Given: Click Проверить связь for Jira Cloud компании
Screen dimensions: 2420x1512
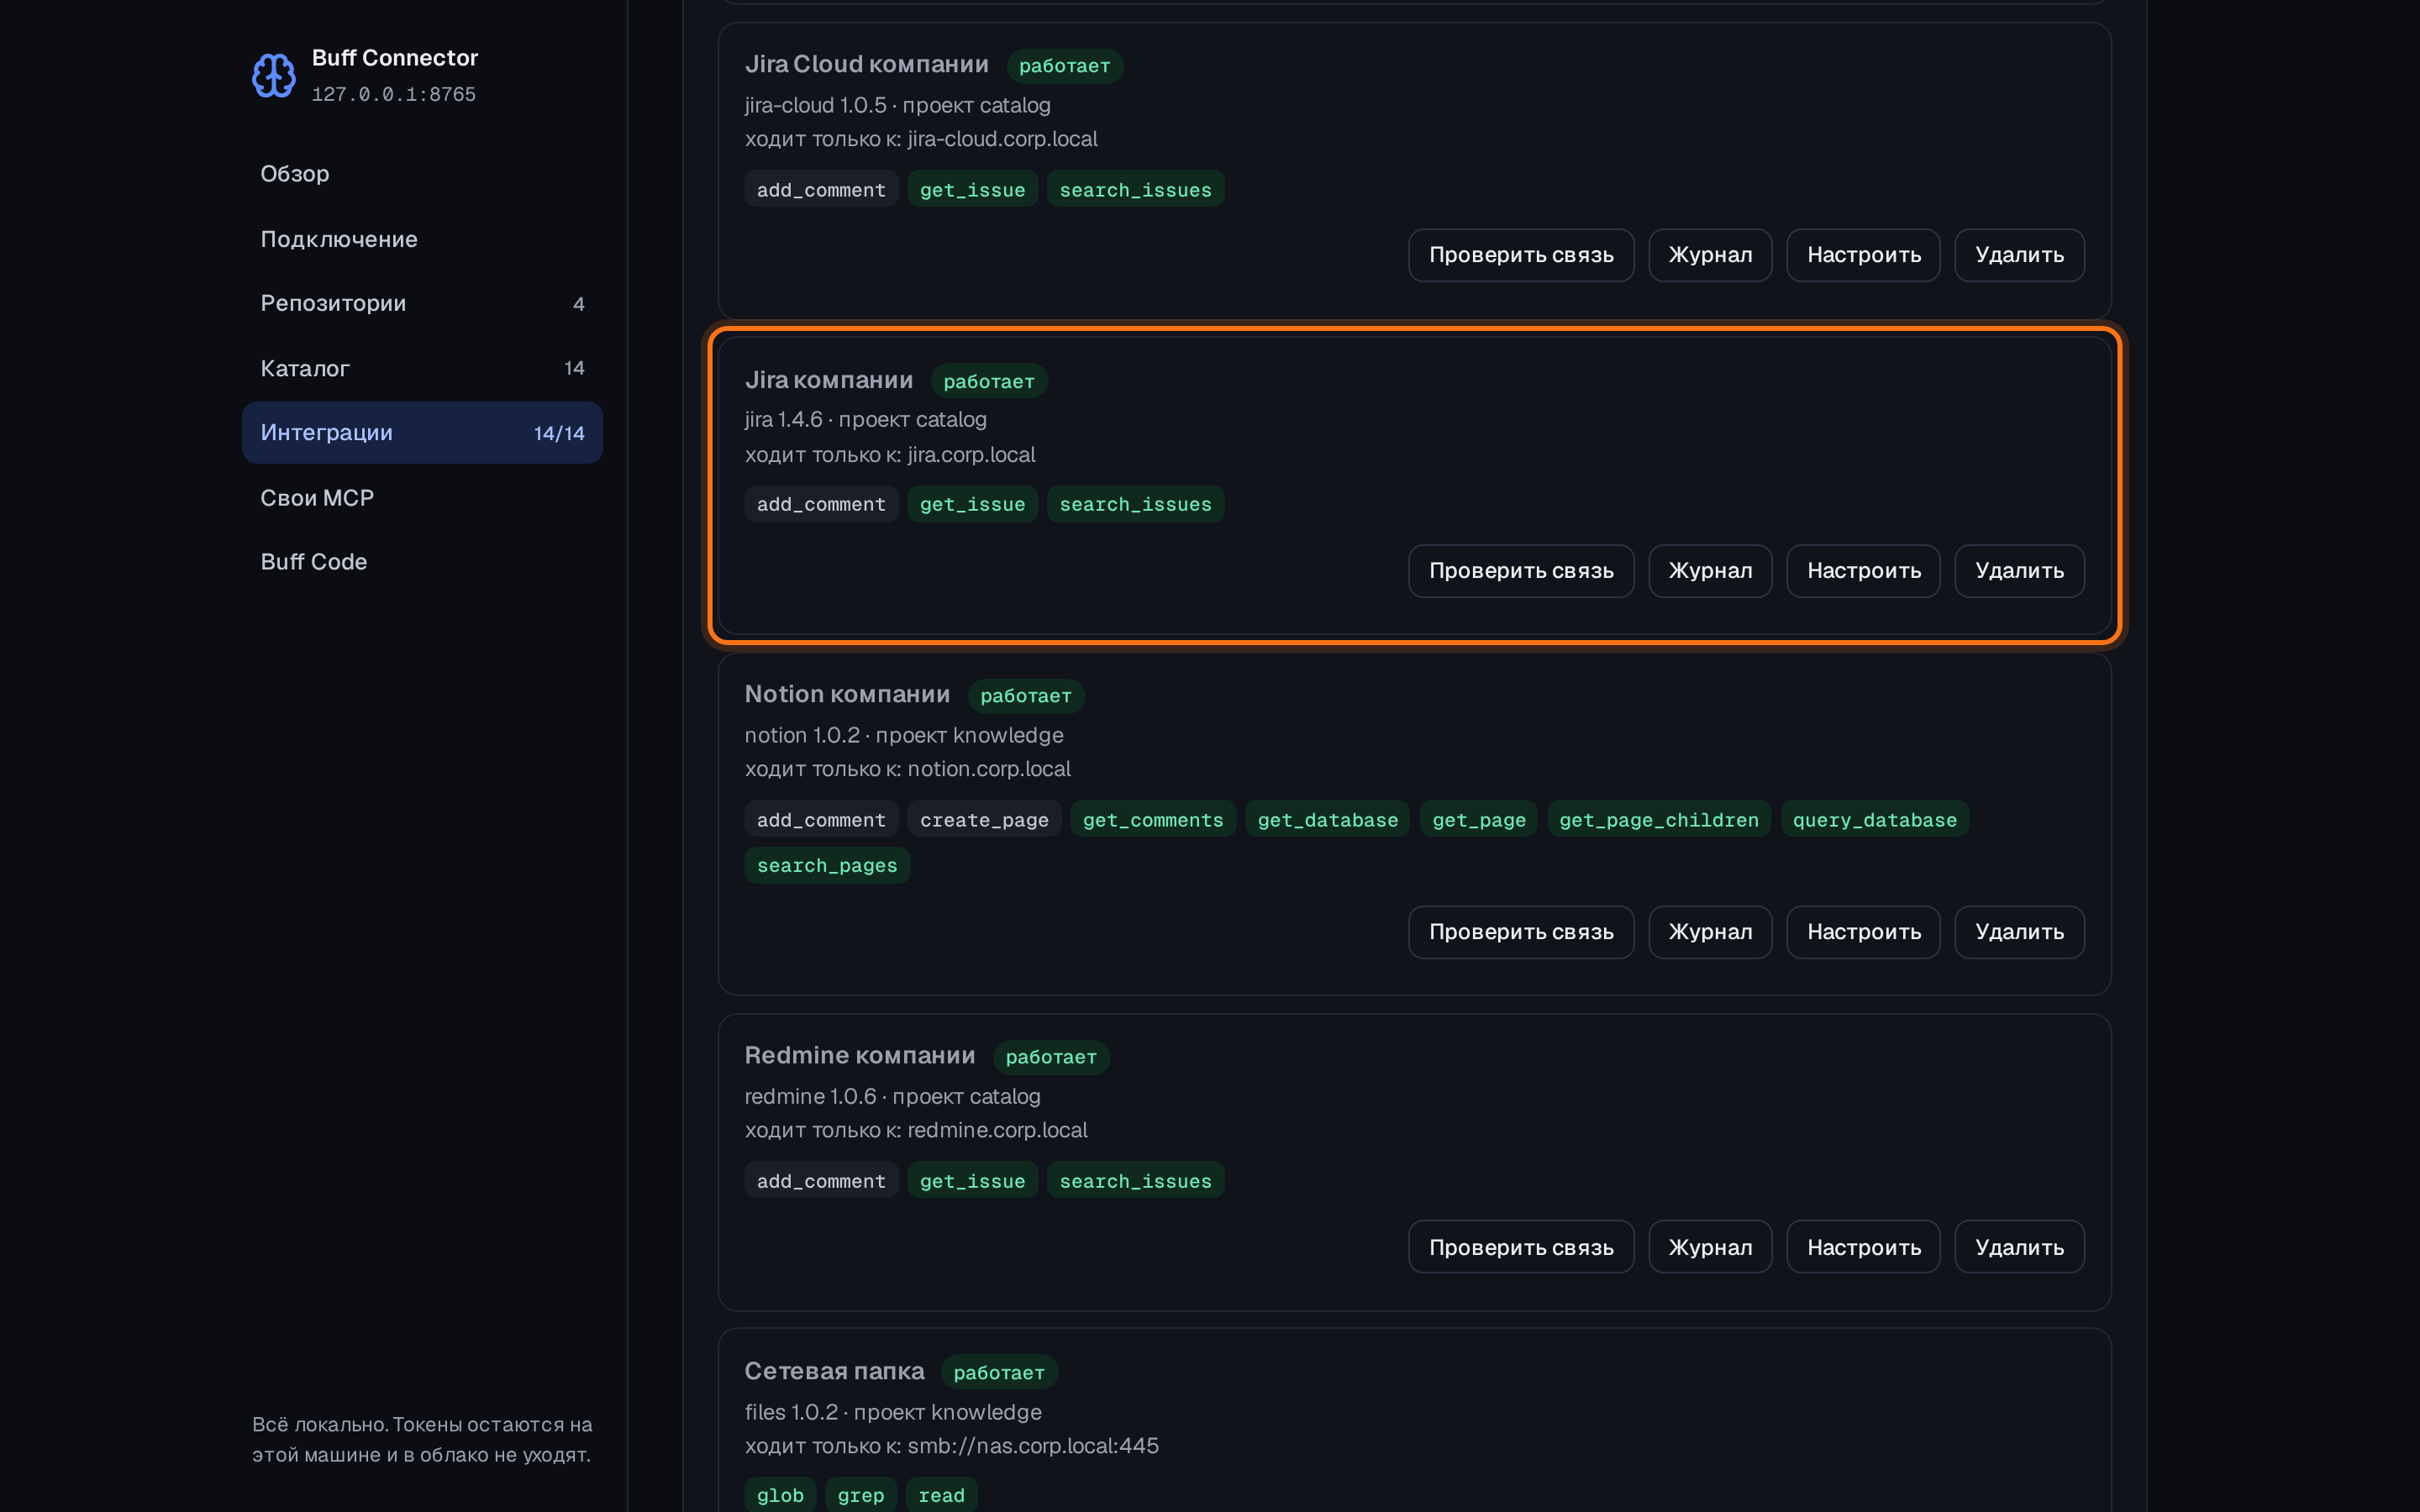Looking at the screenshot, I should (1521, 255).
